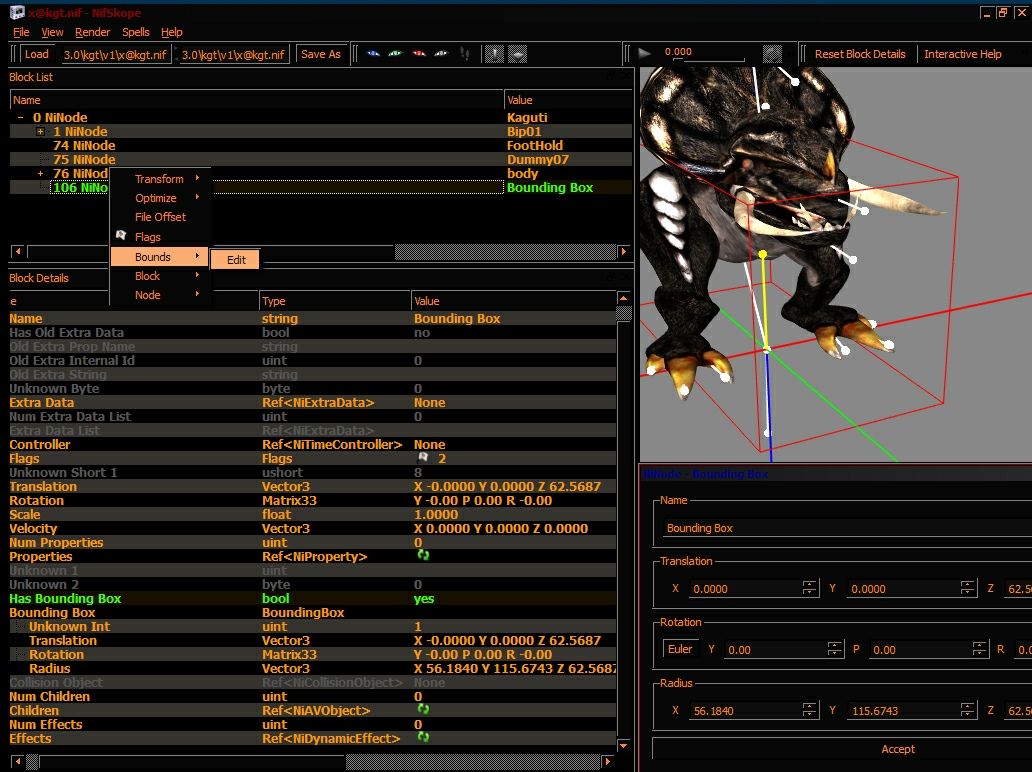The height and width of the screenshot is (772, 1032).
Task: Open the View menu
Action: click(52, 32)
